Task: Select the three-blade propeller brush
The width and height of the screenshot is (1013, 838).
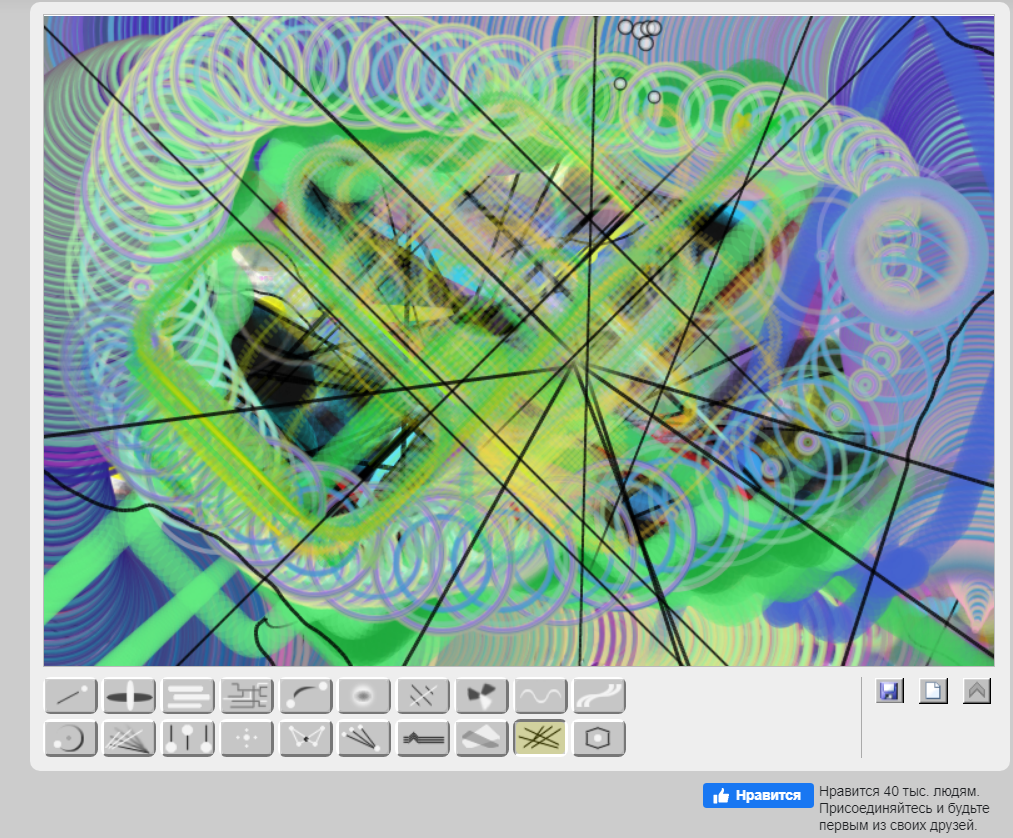Action: point(482,696)
